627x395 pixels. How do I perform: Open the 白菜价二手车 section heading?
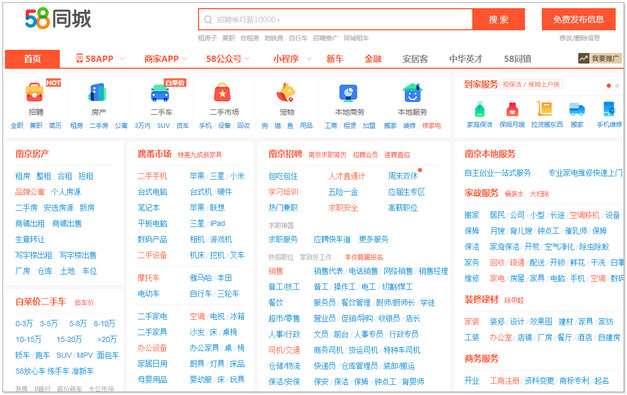[40, 301]
